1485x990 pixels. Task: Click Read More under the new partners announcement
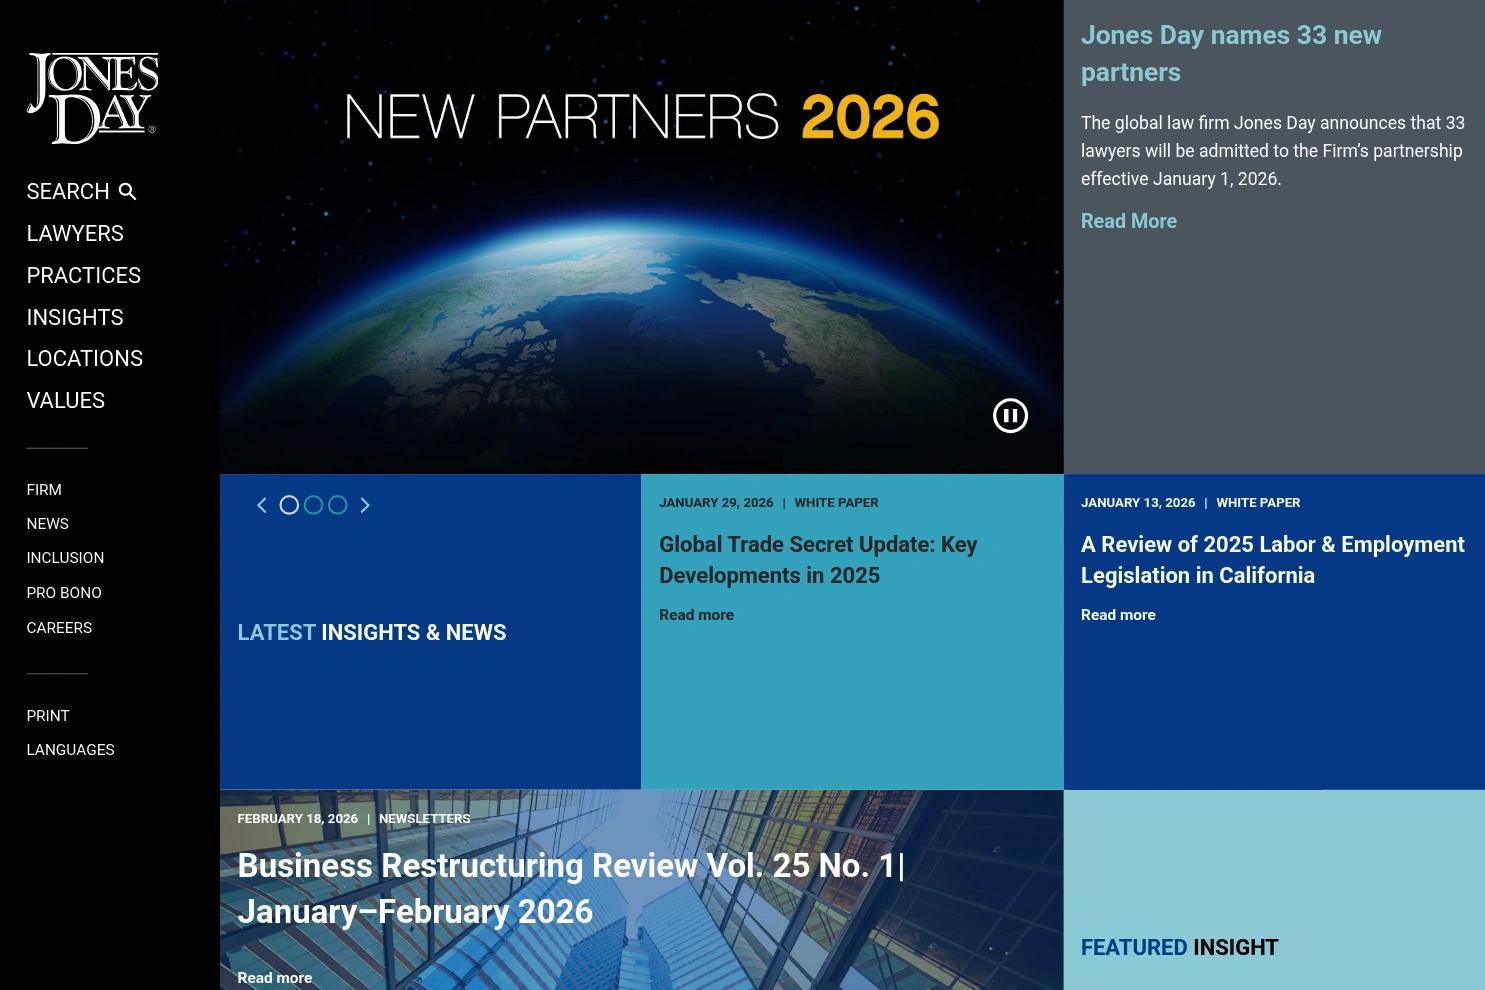point(1129,221)
